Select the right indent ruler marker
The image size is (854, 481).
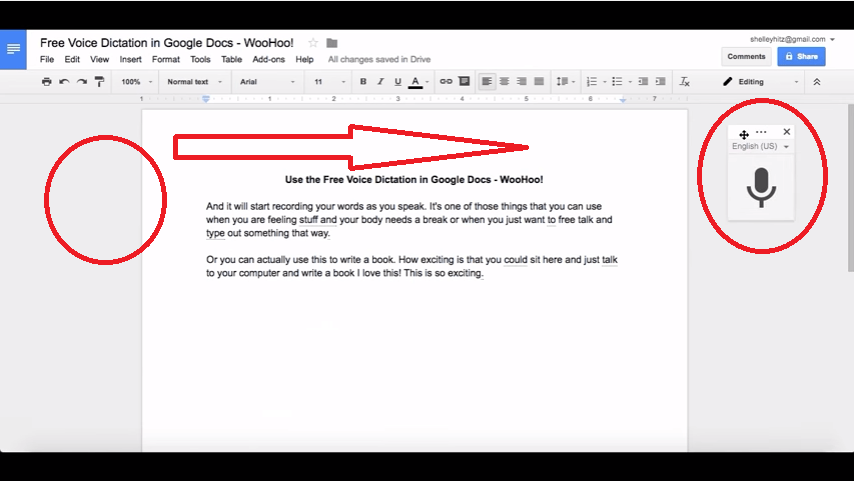click(623, 100)
